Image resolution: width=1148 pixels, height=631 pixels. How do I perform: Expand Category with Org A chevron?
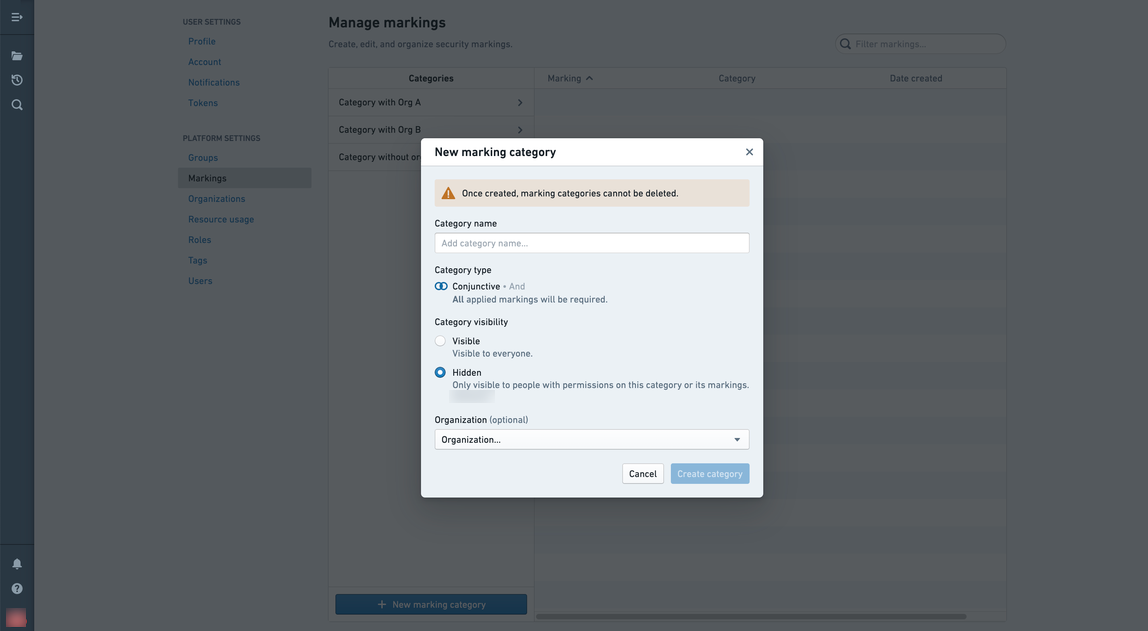coord(520,102)
